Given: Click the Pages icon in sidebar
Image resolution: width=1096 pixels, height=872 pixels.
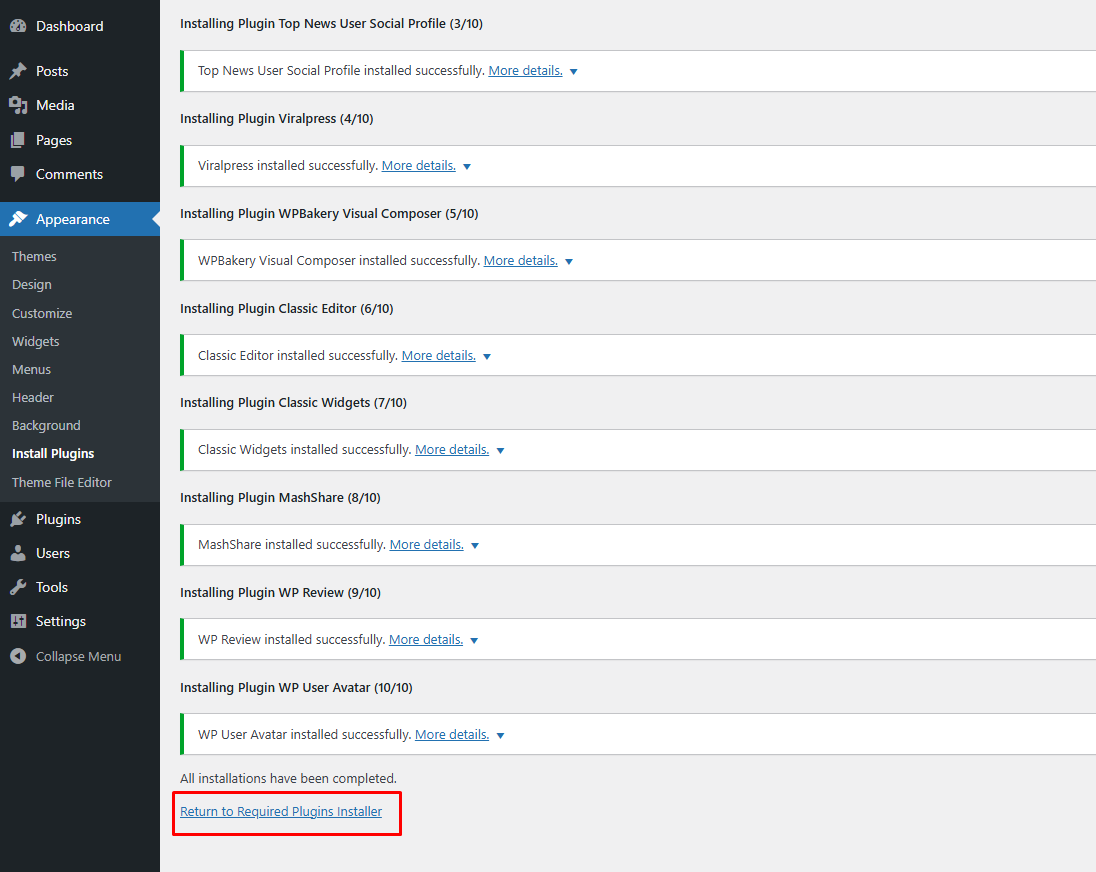Looking at the screenshot, I should [18, 140].
